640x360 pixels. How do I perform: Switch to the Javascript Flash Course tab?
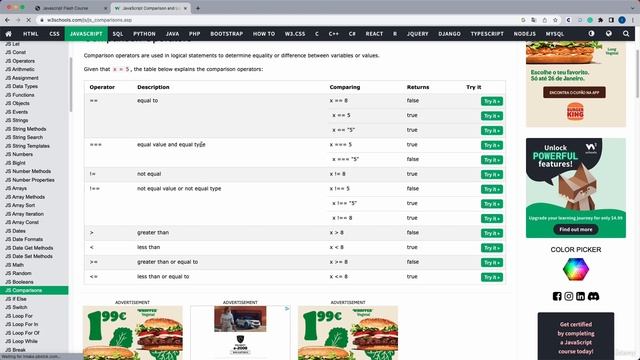[70, 8]
